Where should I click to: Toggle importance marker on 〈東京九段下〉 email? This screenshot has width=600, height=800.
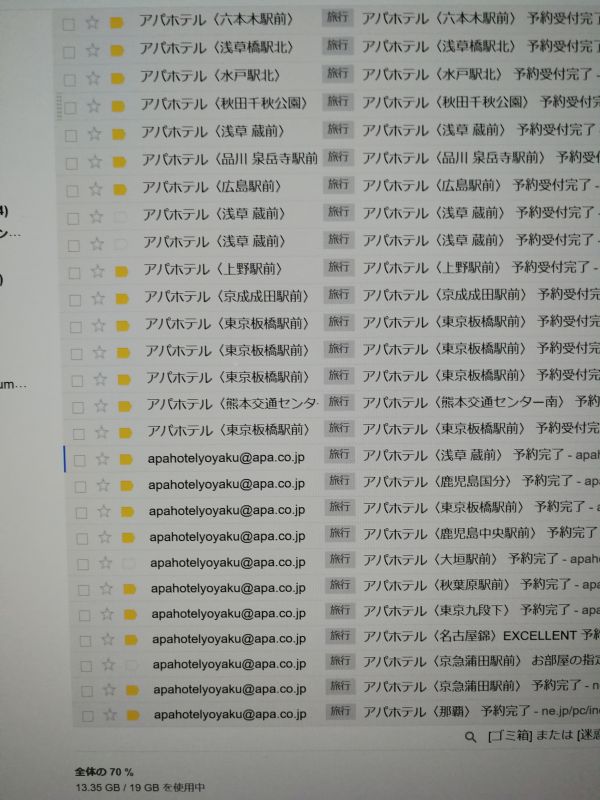click(131, 614)
